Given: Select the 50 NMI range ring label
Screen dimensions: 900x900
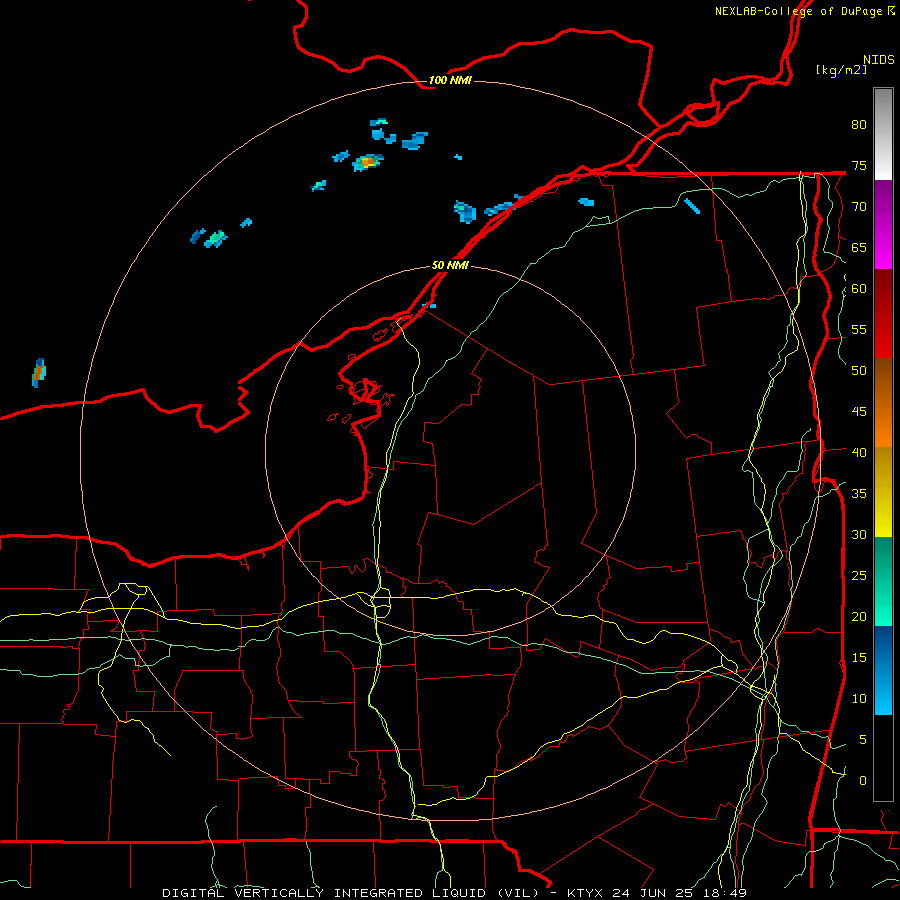Looking at the screenshot, I should pyautogui.click(x=450, y=265).
